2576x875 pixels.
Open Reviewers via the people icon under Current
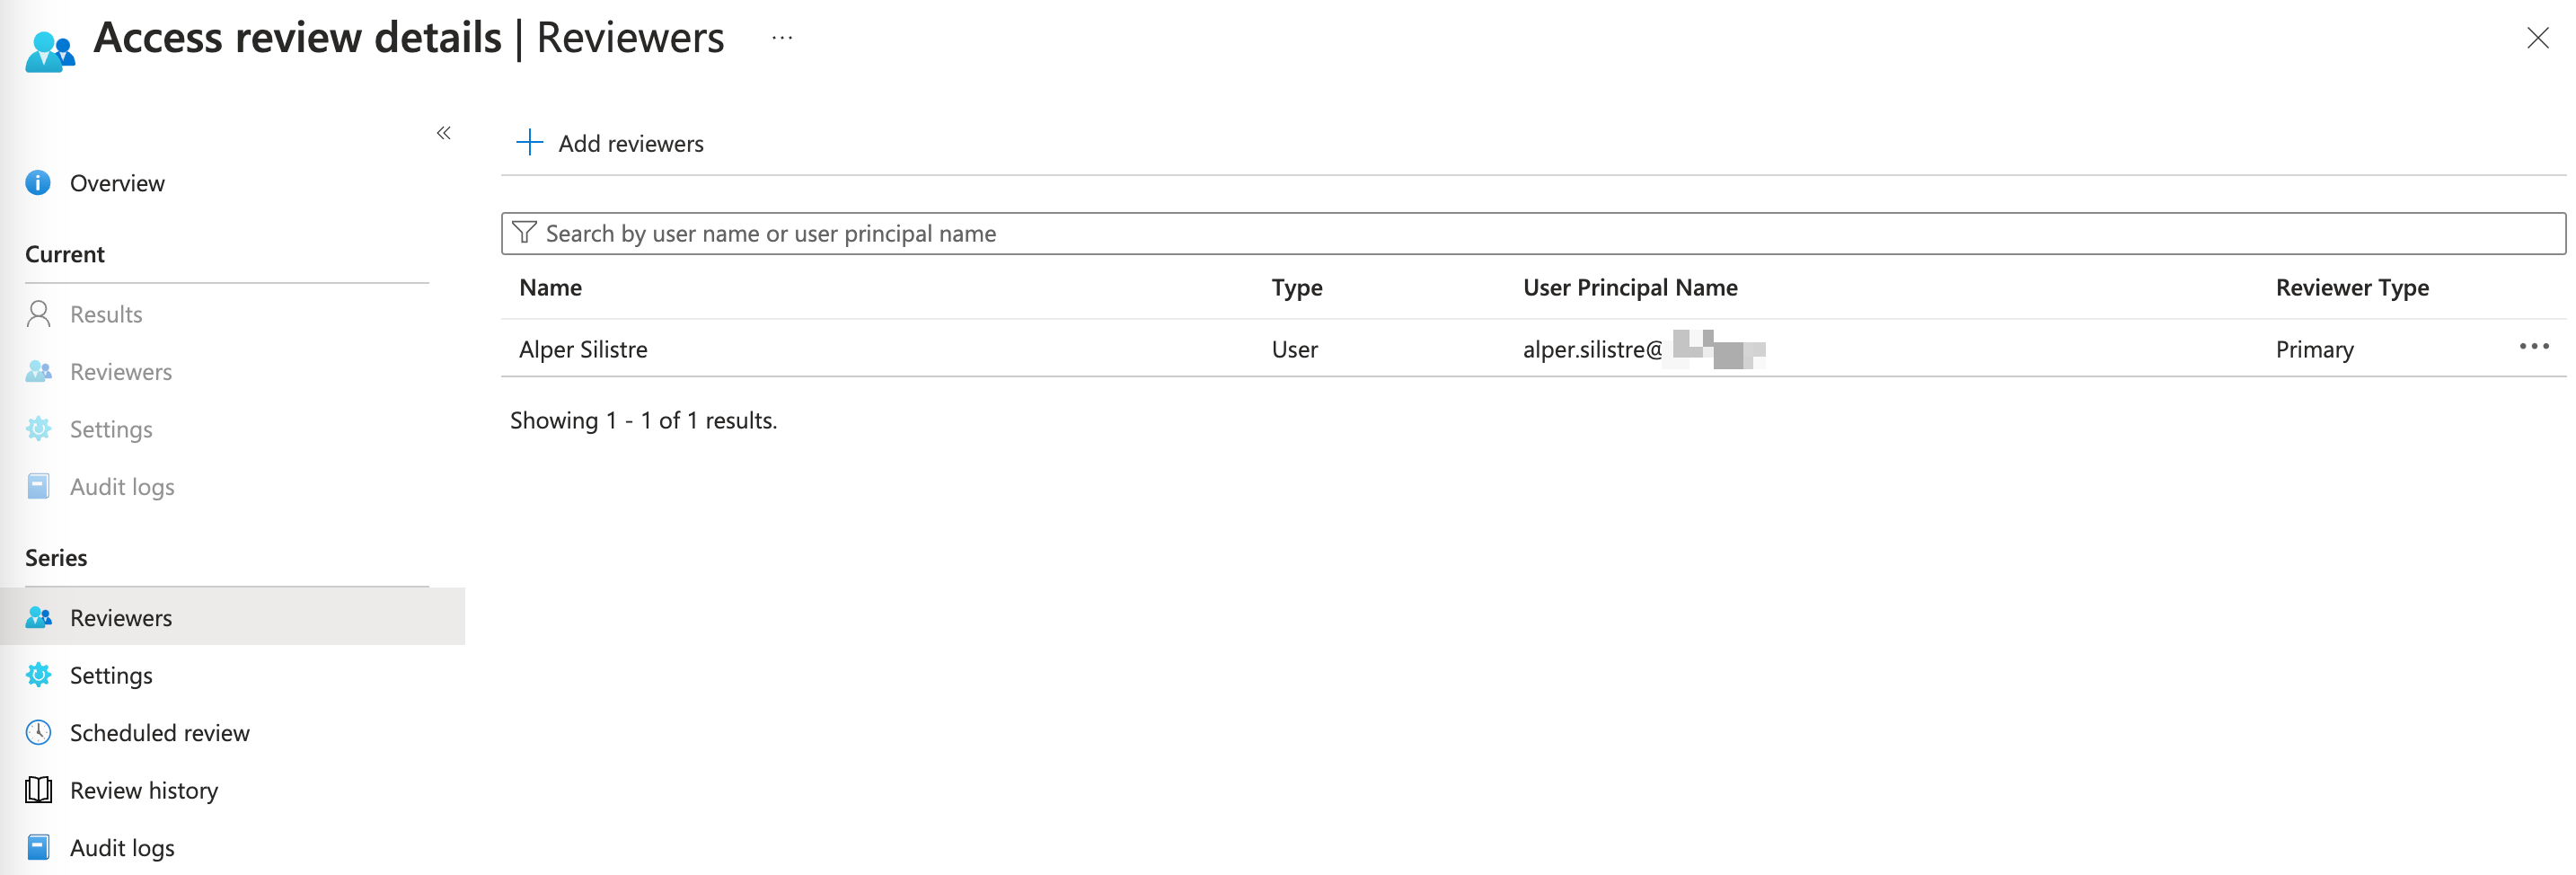pos(38,371)
